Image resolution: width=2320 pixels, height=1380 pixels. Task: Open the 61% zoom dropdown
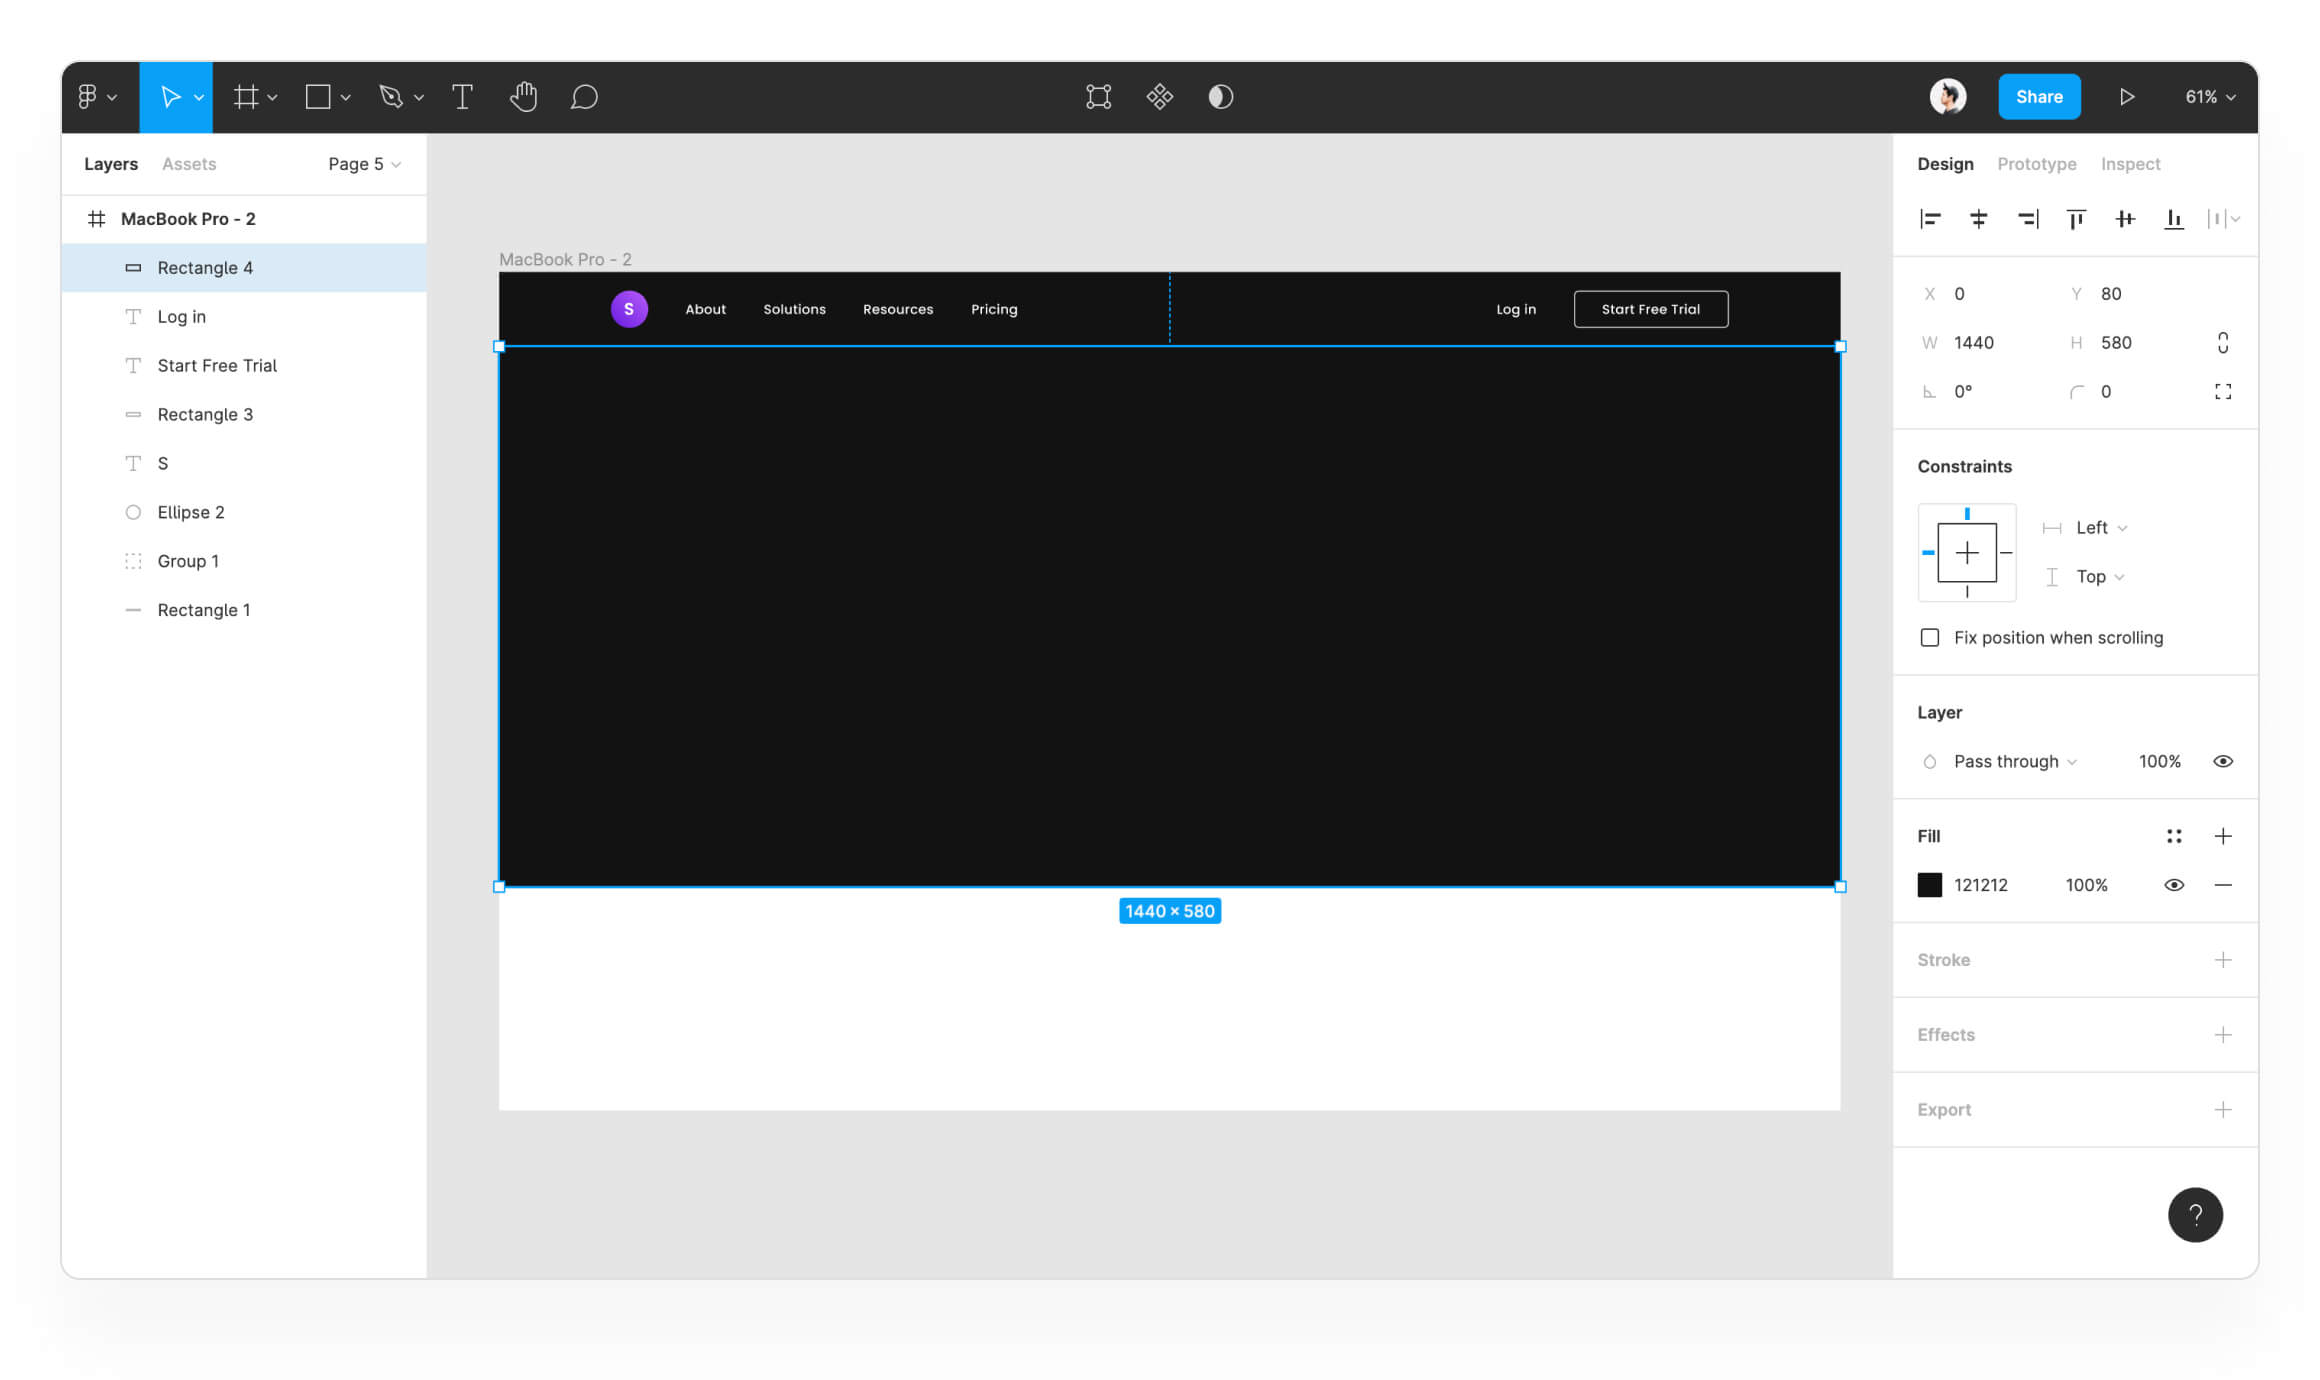click(2209, 97)
